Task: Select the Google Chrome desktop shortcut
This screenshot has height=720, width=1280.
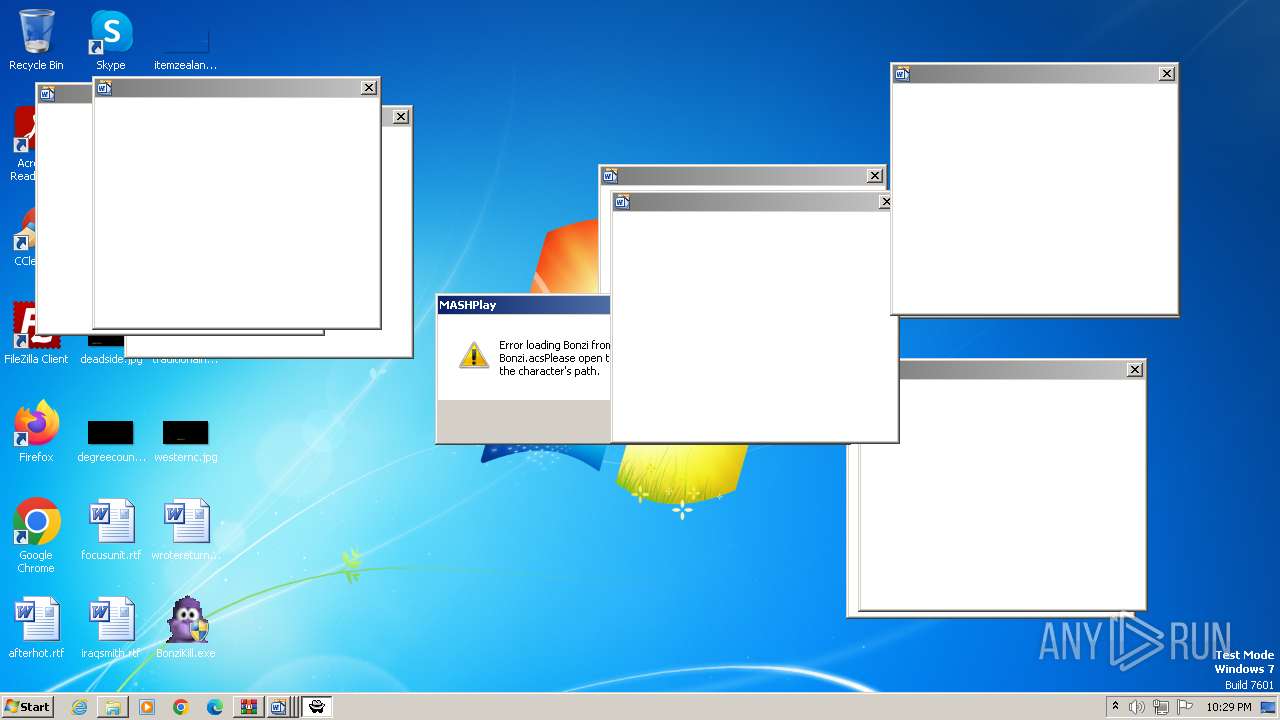Action: pyautogui.click(x=36, y=536)
